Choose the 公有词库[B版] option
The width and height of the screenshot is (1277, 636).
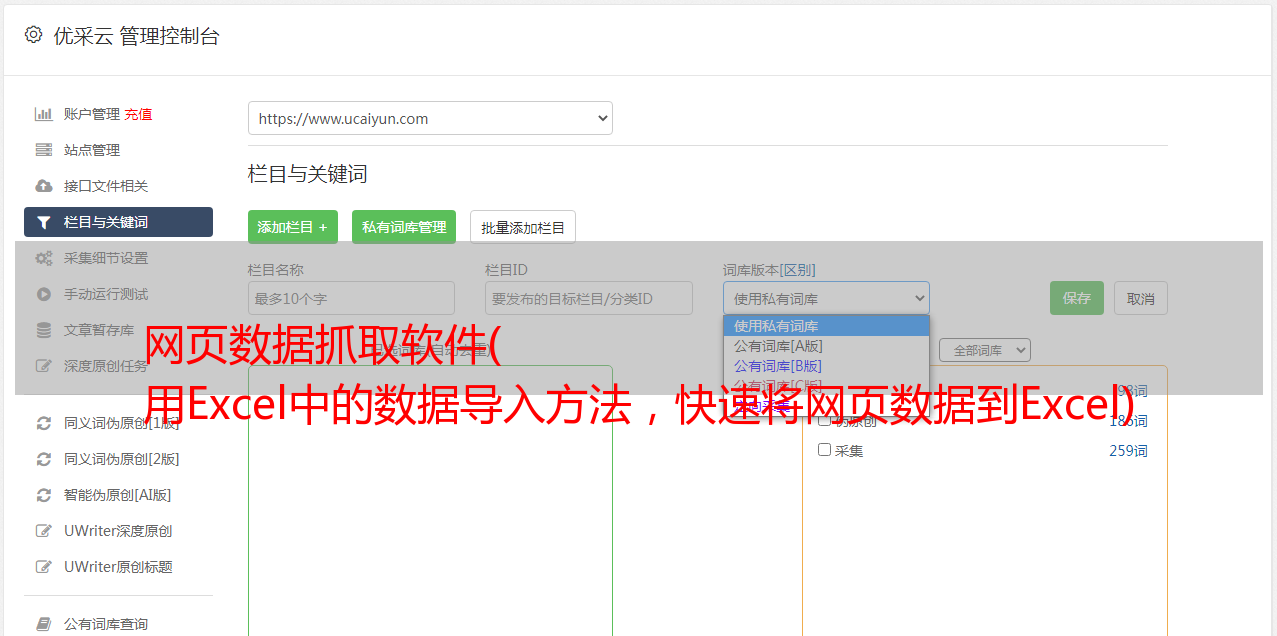click(826, 366)
